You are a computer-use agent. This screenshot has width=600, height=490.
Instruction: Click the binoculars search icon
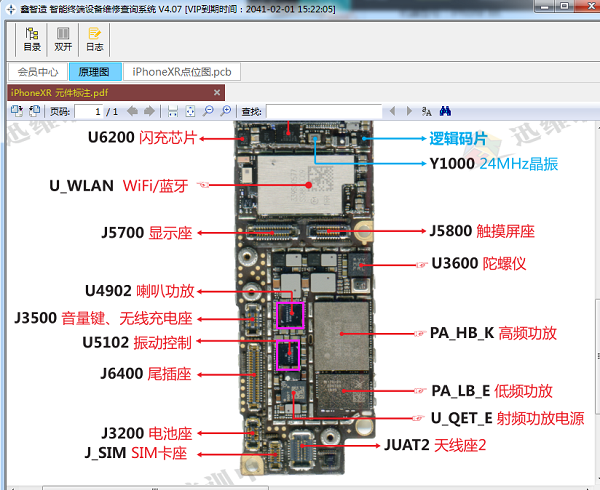445,111
